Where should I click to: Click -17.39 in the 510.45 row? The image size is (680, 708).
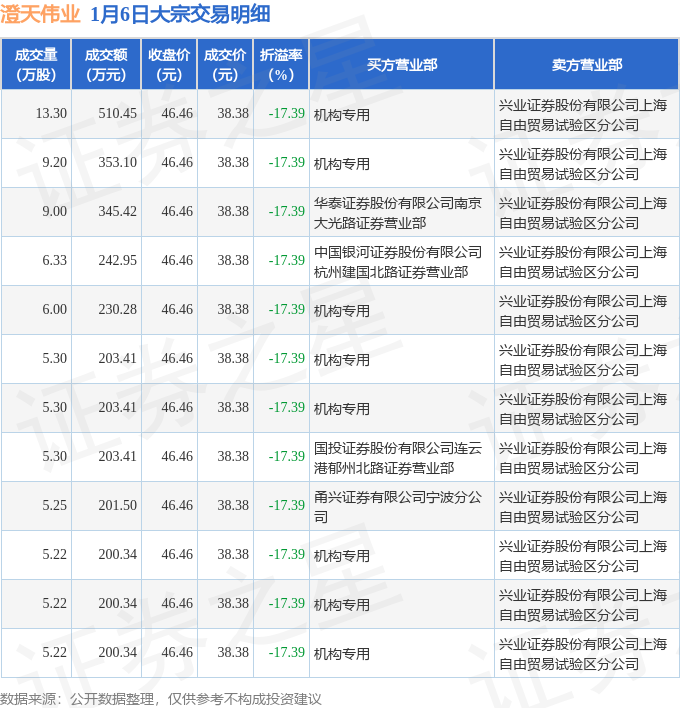(286, 113)
